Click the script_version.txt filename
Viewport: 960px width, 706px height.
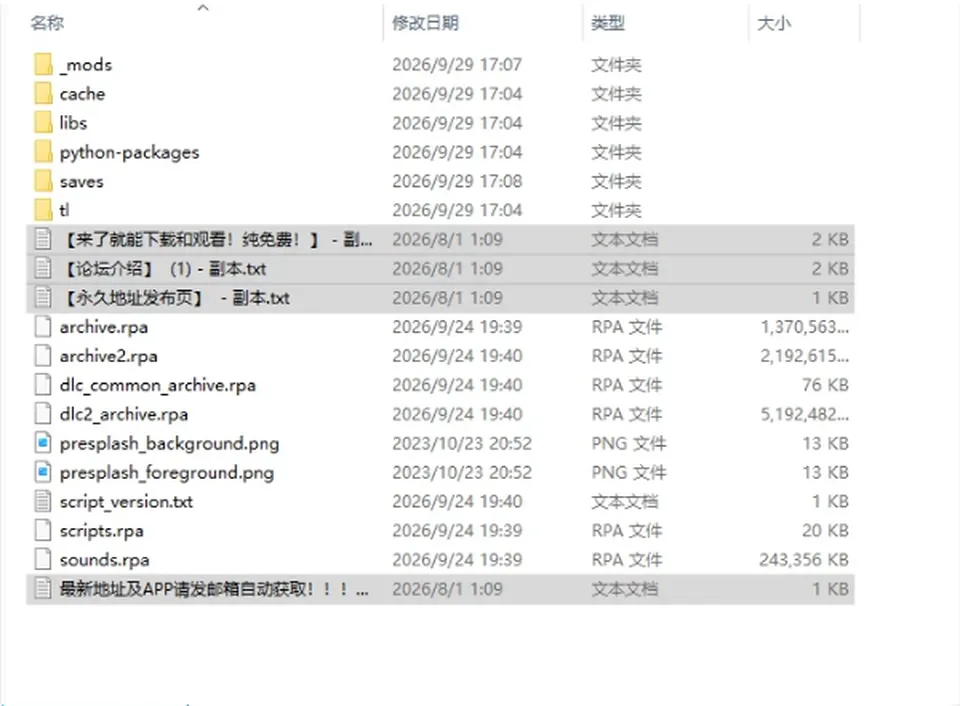pos(126,502)
